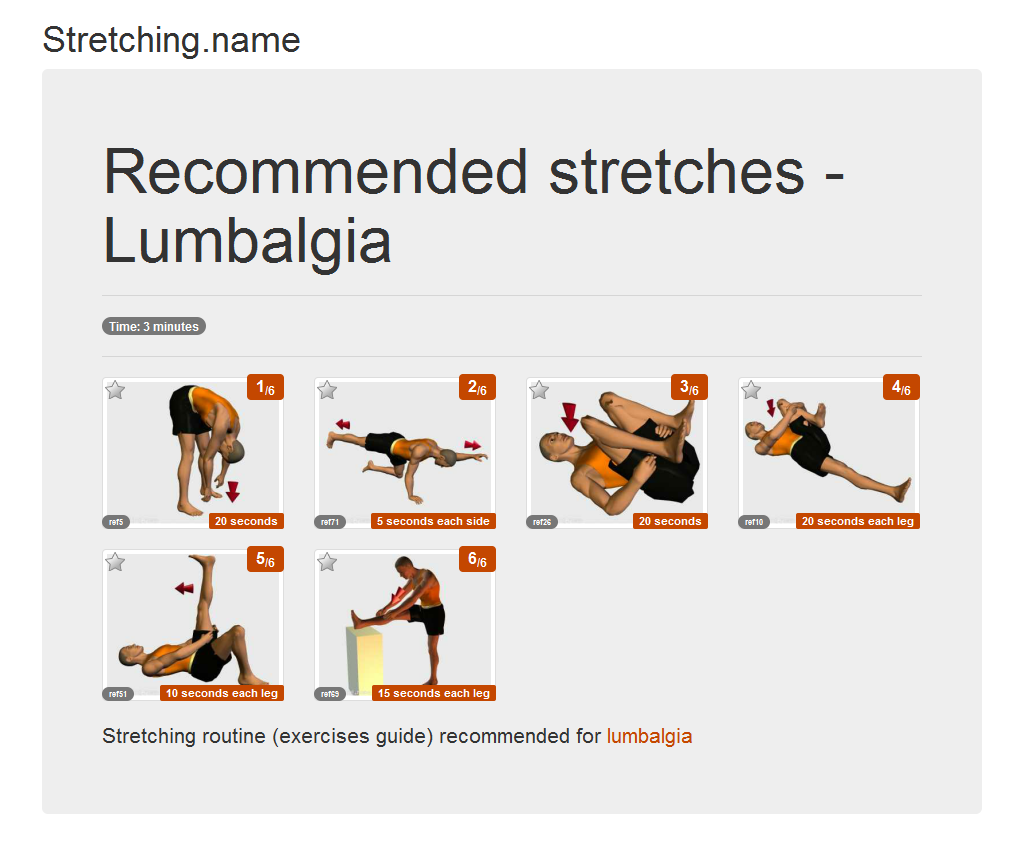Viewport: 1024px width, 864px height.
Task: Star the standing forward bend stretch
Action: tap(116, 390)
